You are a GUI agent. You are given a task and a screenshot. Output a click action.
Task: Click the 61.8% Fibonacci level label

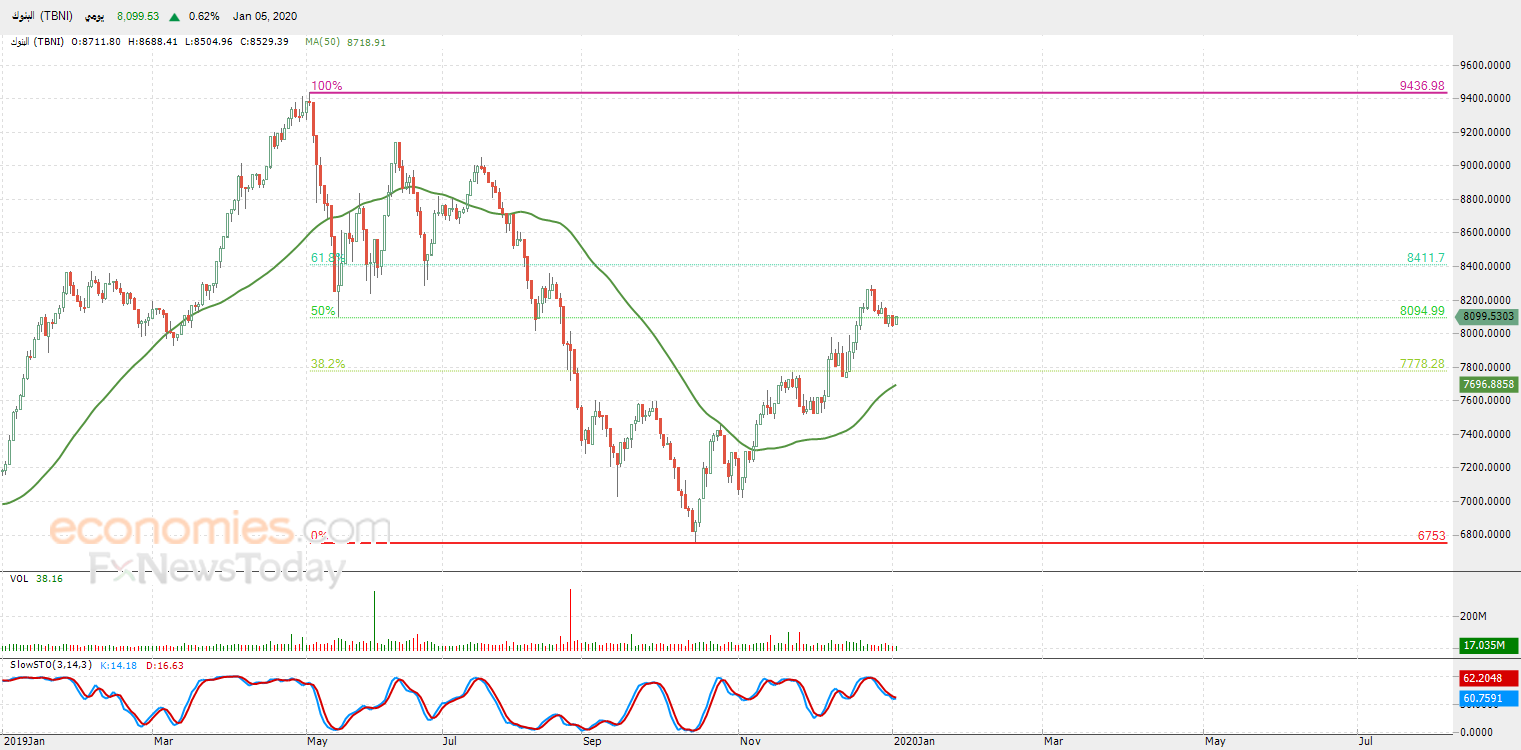pos(326,258)
